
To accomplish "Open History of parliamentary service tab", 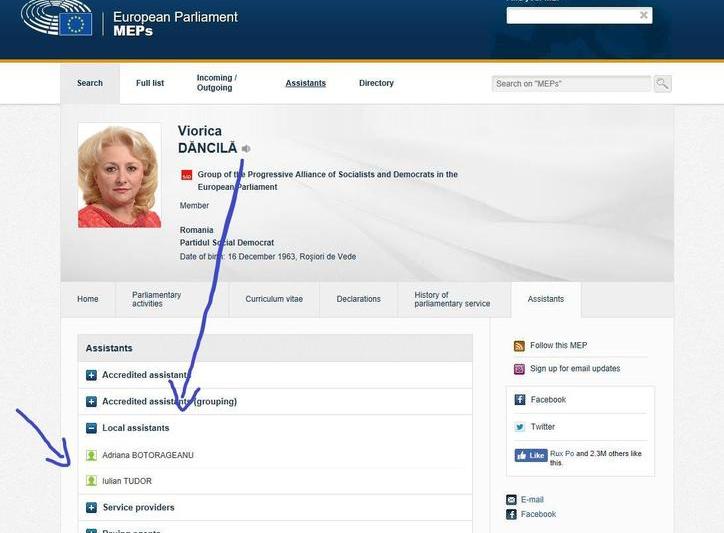I will (x=452, y=299).
